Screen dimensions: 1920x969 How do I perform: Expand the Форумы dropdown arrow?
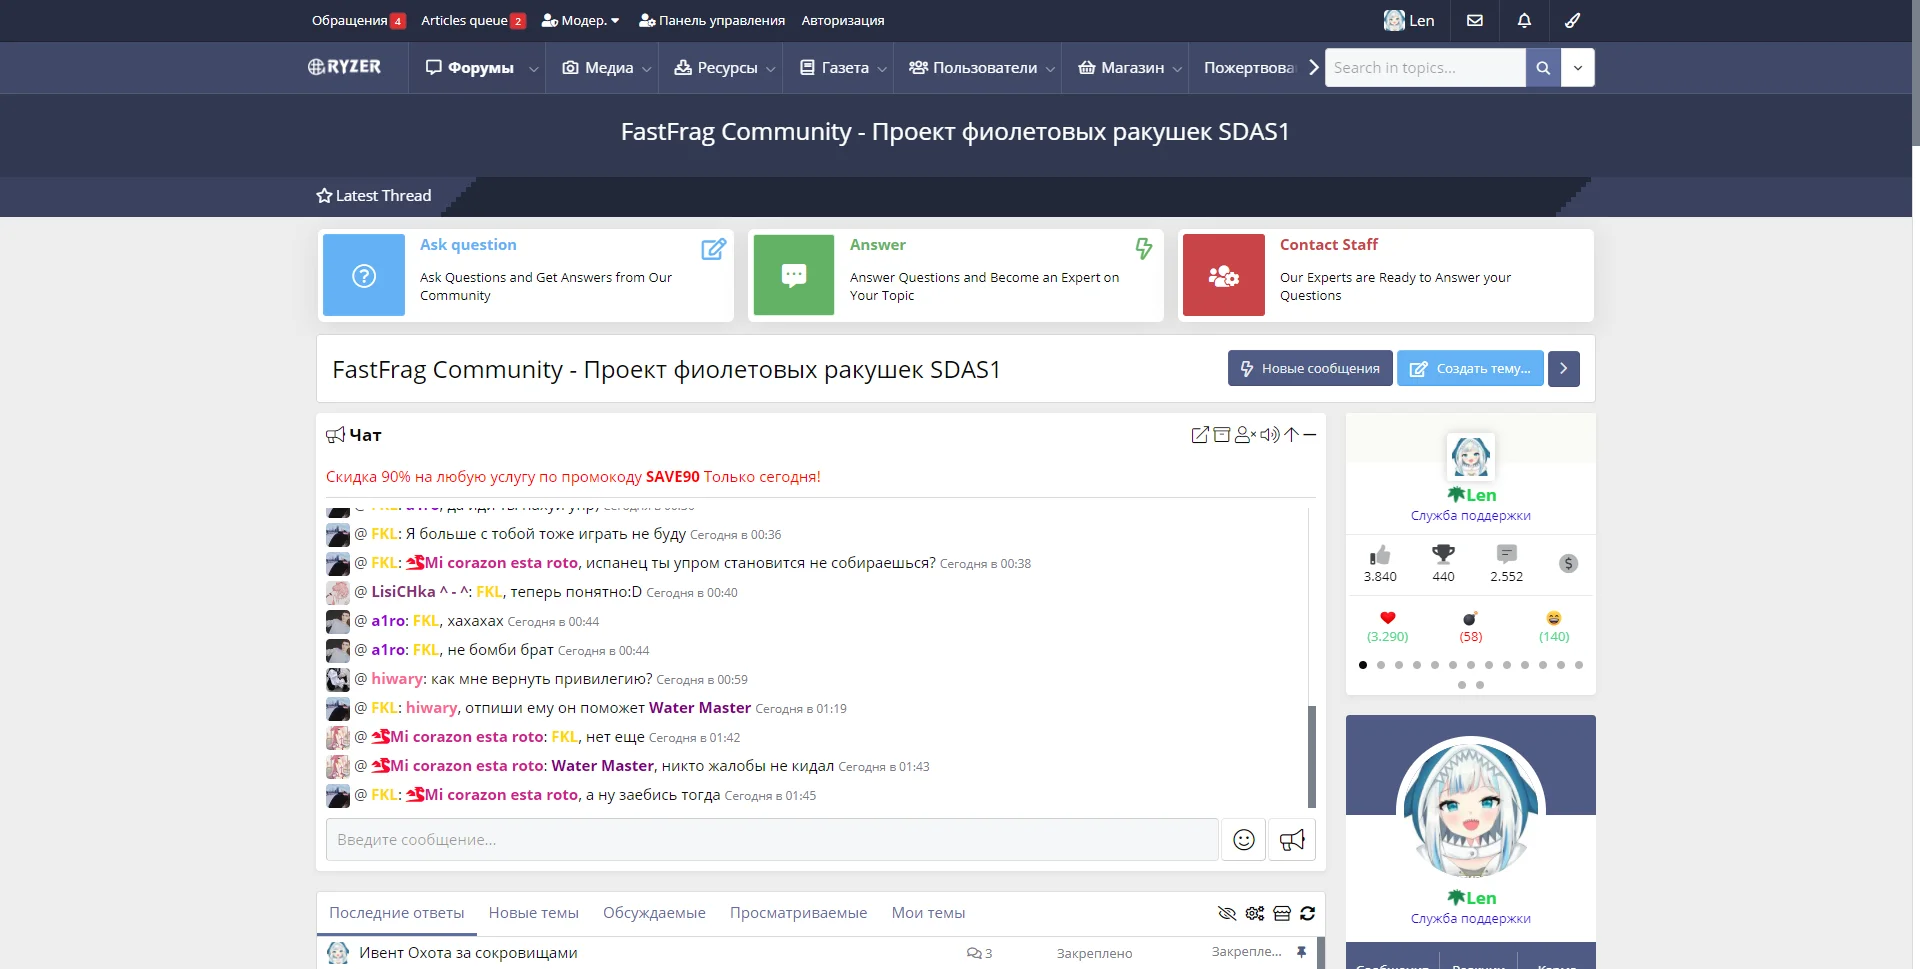[x=533, y=69]
